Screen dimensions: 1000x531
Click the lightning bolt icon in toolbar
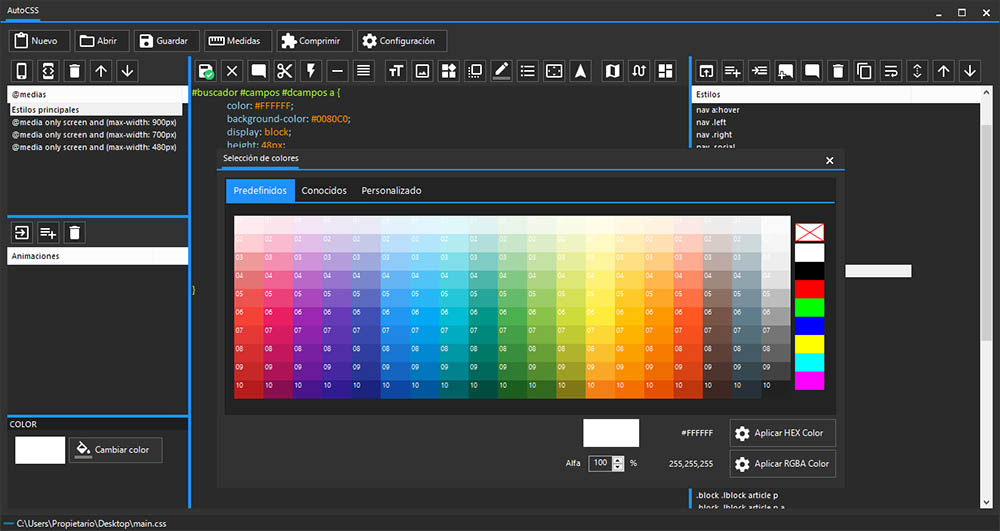pyautogui.click(x=310, y=71)
